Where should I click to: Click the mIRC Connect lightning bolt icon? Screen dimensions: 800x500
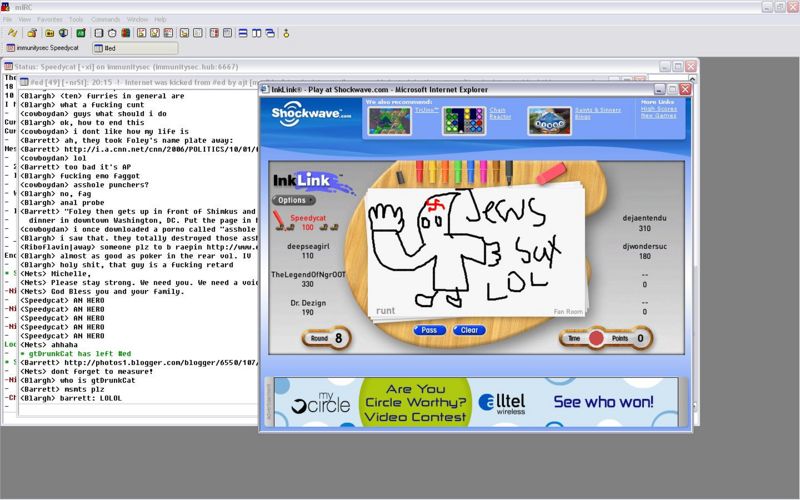coord(13,32)
